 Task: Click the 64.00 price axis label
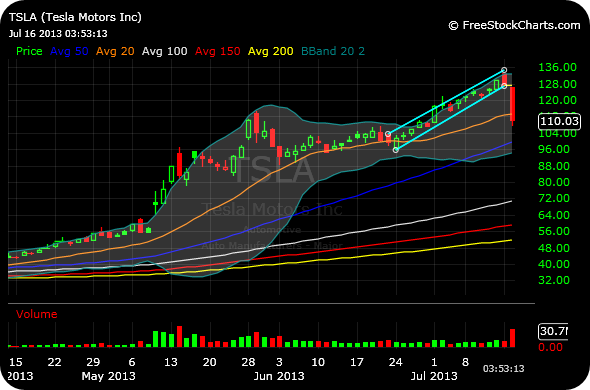tap(554, 215)
